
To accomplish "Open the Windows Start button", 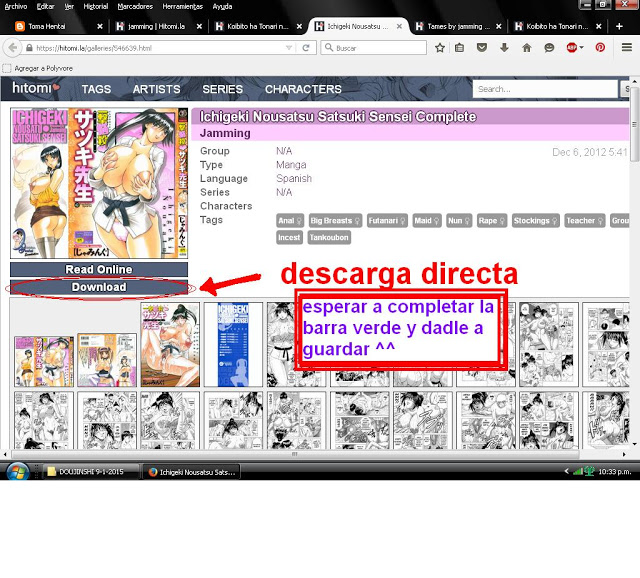I will tap(17, 472).
